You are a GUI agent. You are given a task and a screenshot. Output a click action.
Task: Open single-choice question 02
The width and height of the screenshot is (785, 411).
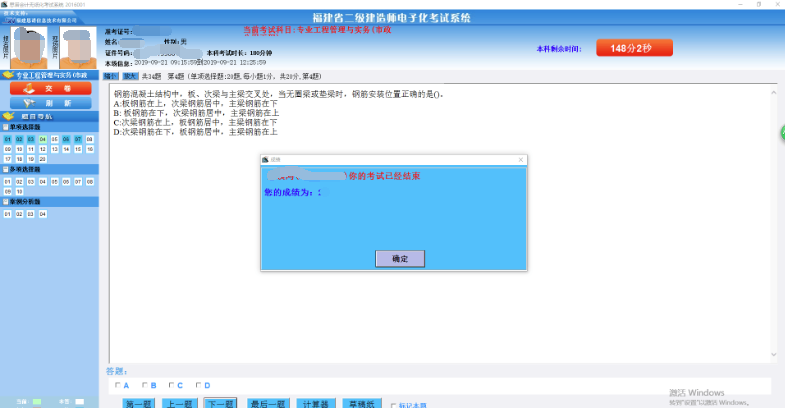pos(19,139)
